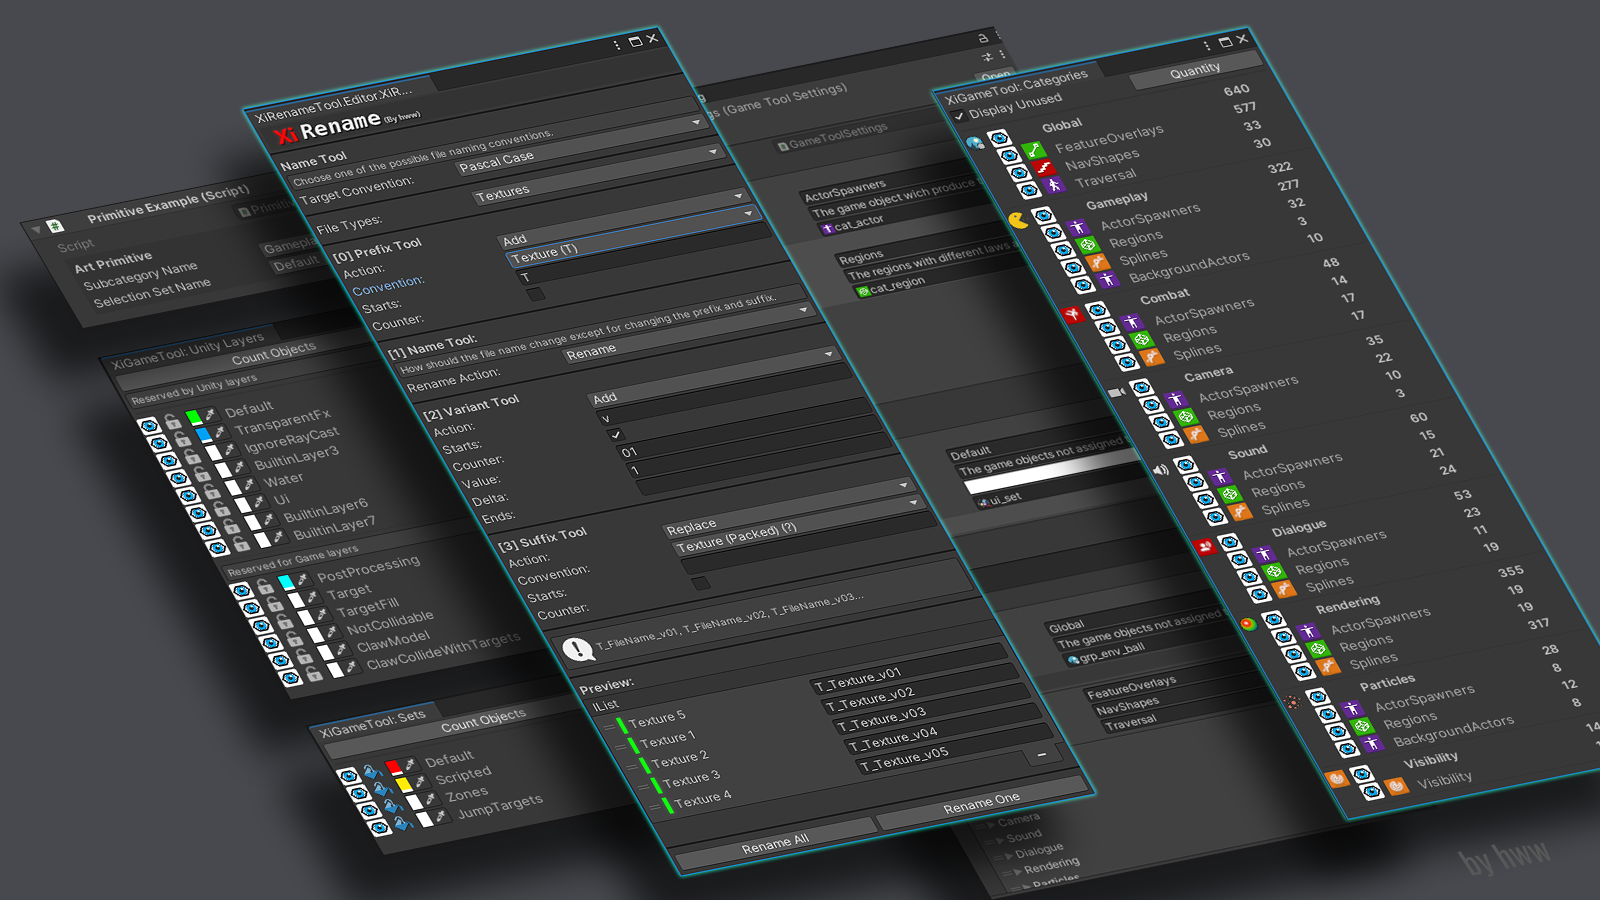The width and height of the screenshot is (1600, 900).
Task: Click orange Splines icon under Gameplay
Action: pos(1098,262)
